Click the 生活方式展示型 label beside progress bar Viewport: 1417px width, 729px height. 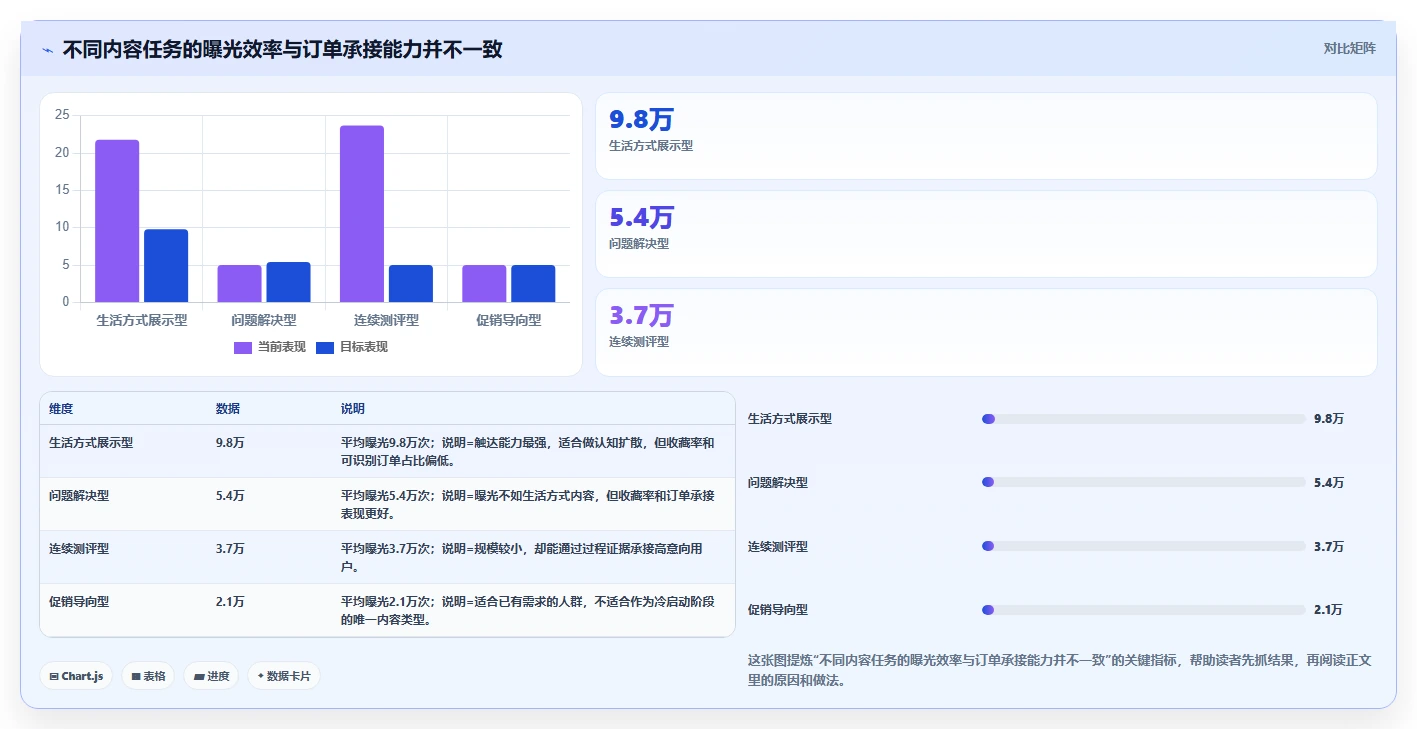coord(790,419)
